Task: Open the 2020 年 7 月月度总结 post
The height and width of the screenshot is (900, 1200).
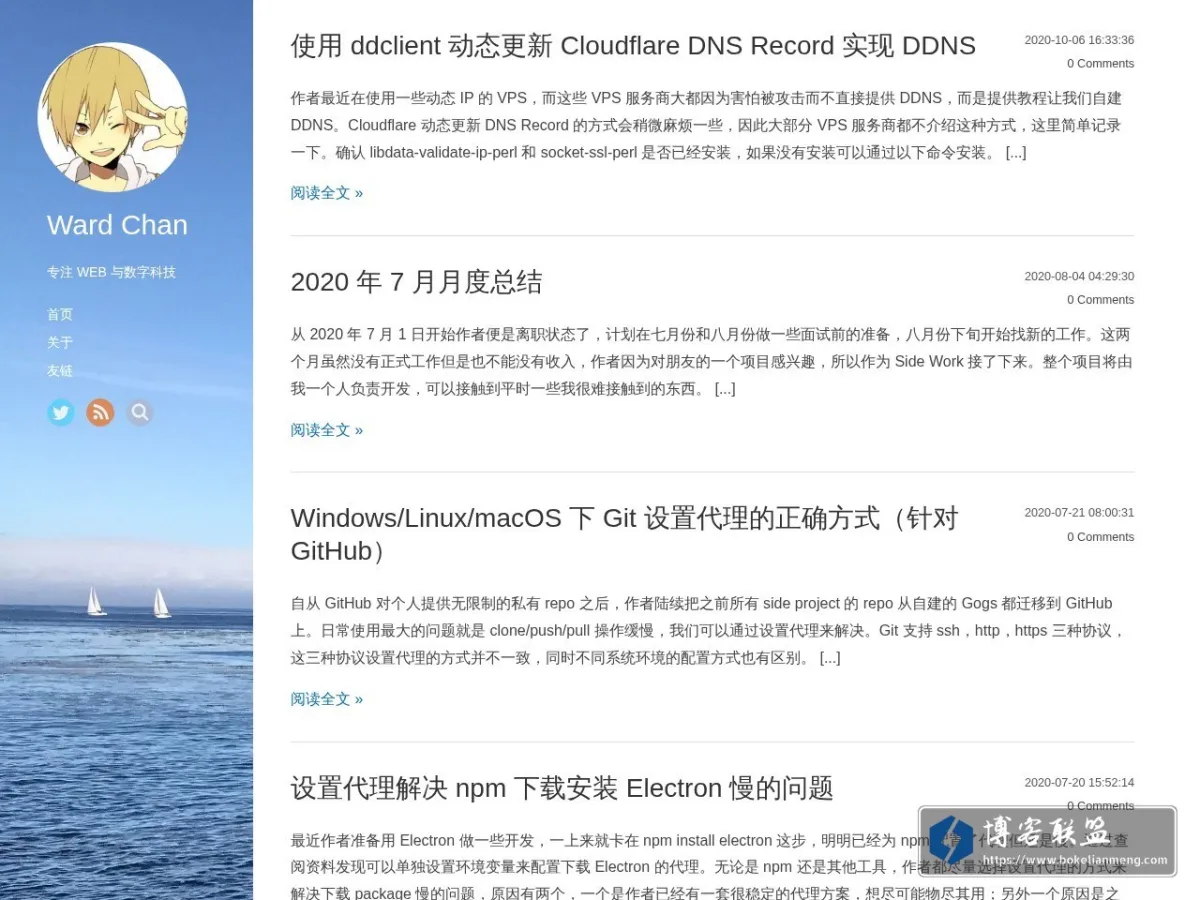Action: coord(416,282)
